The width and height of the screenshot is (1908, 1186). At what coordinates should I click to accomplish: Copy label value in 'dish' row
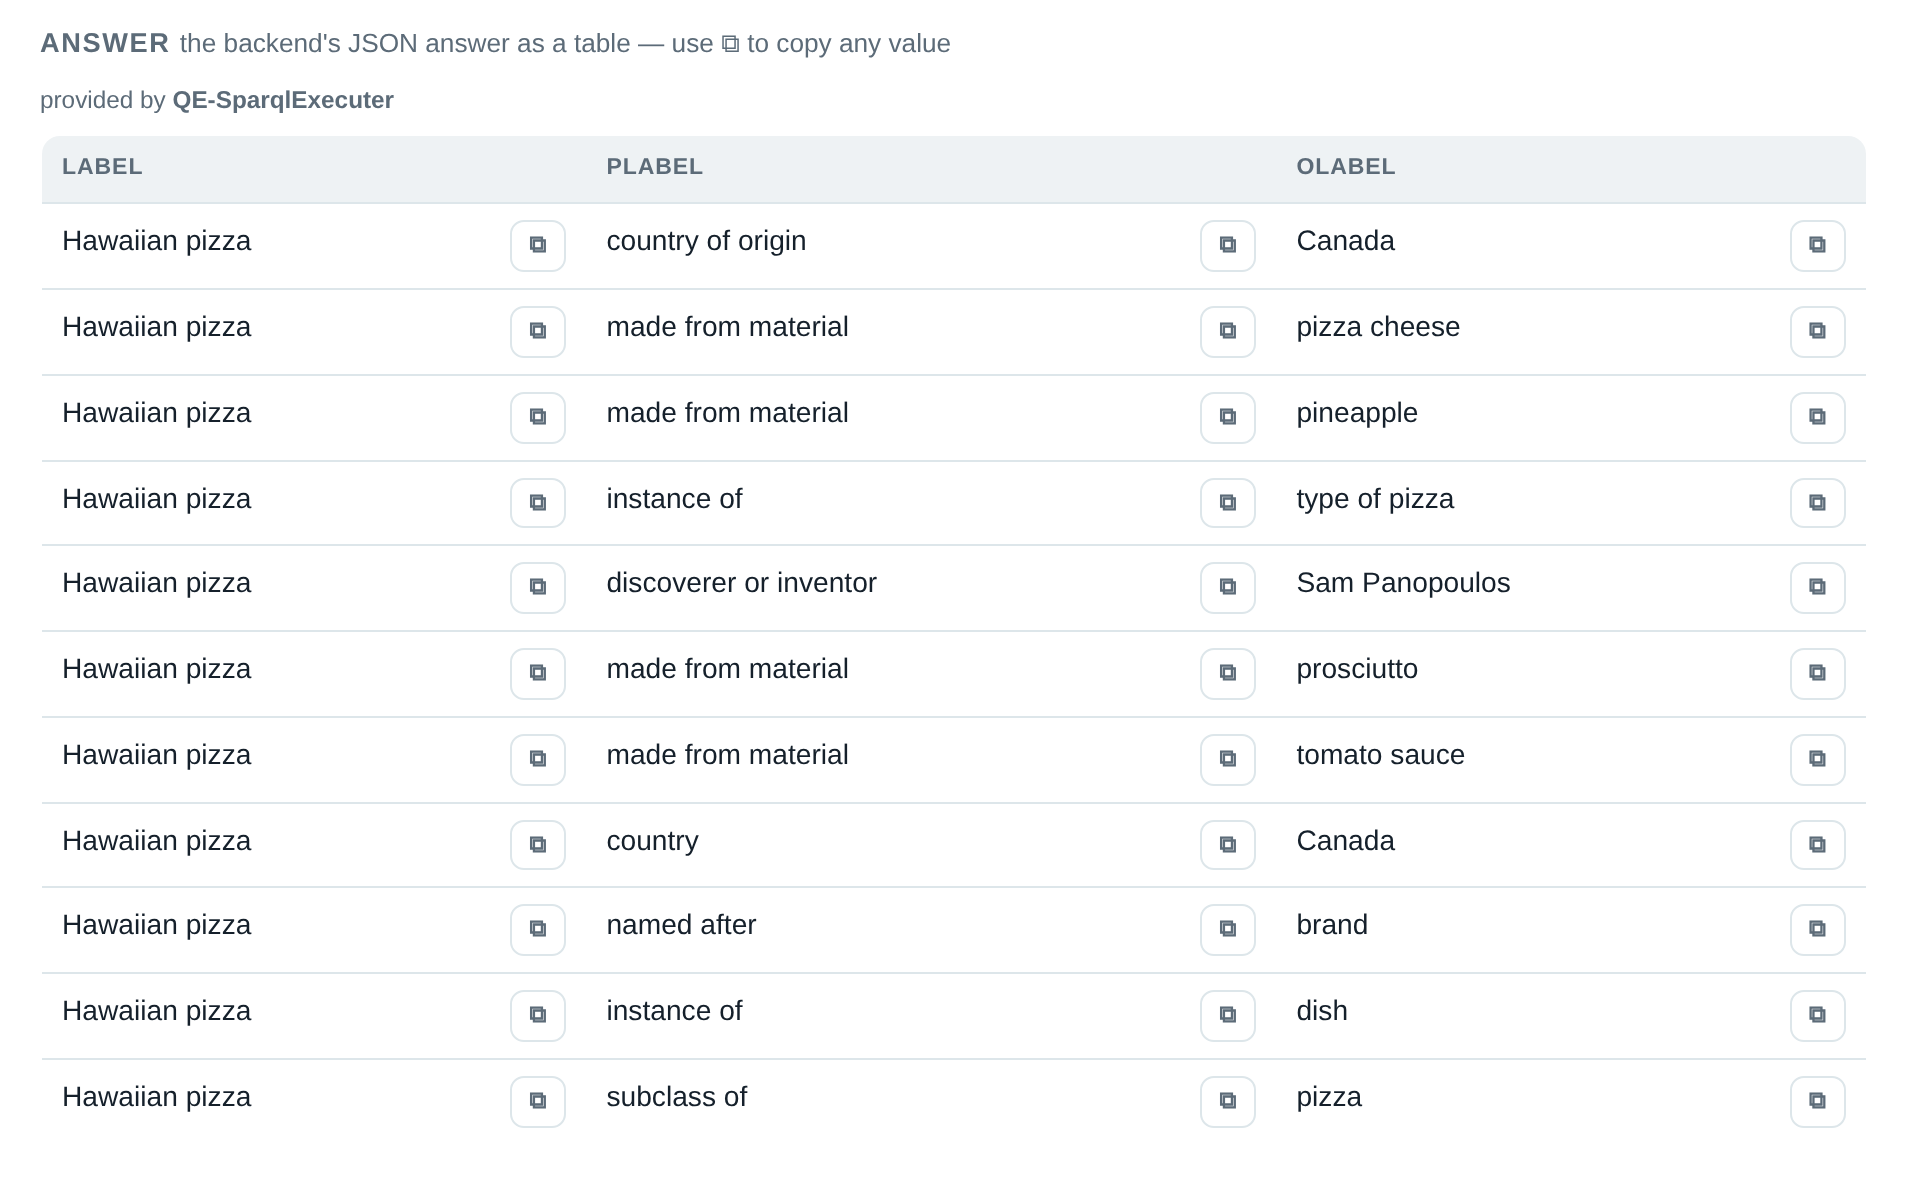click(x=538, y=1015)
